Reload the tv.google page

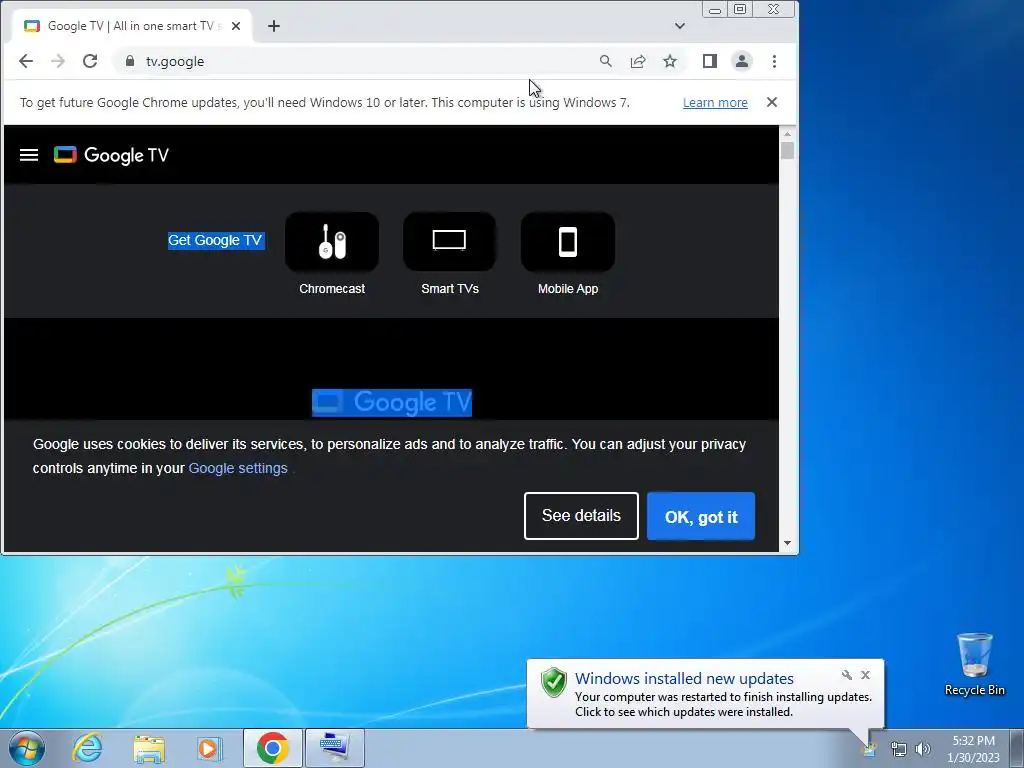coord(90,61)
